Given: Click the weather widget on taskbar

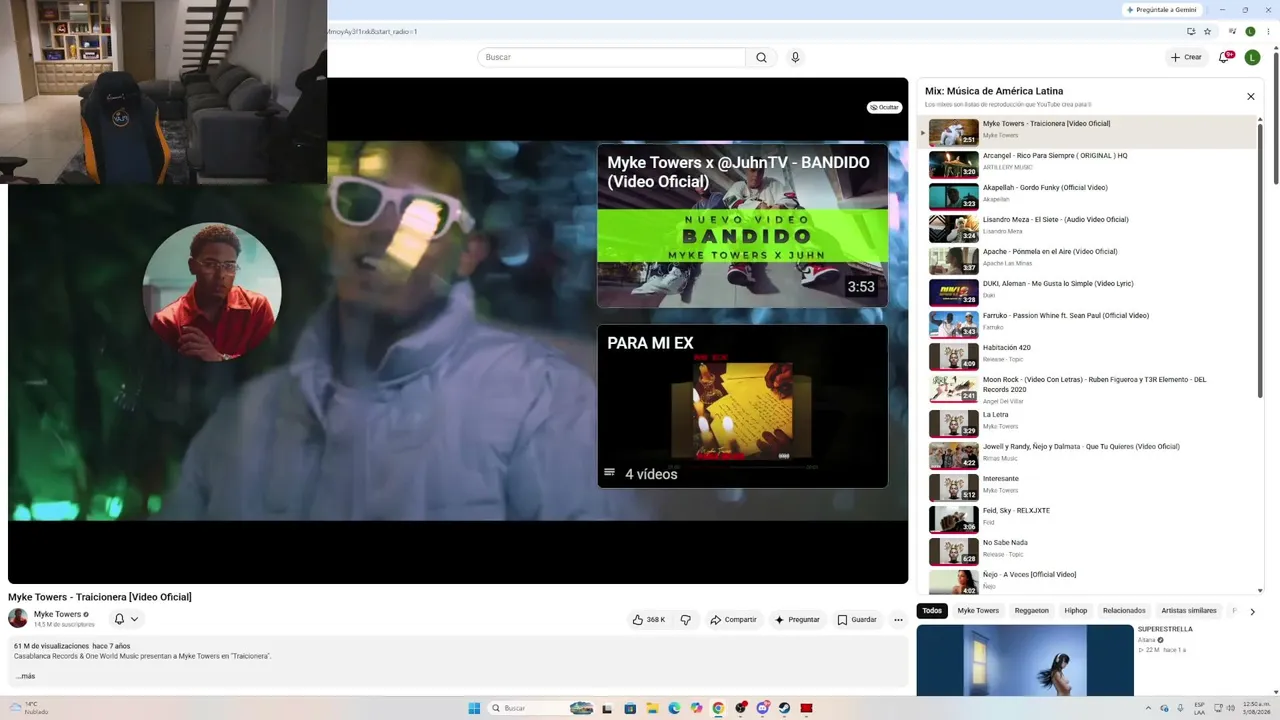Looking at the screenshot, I should (x=29, y=708).
